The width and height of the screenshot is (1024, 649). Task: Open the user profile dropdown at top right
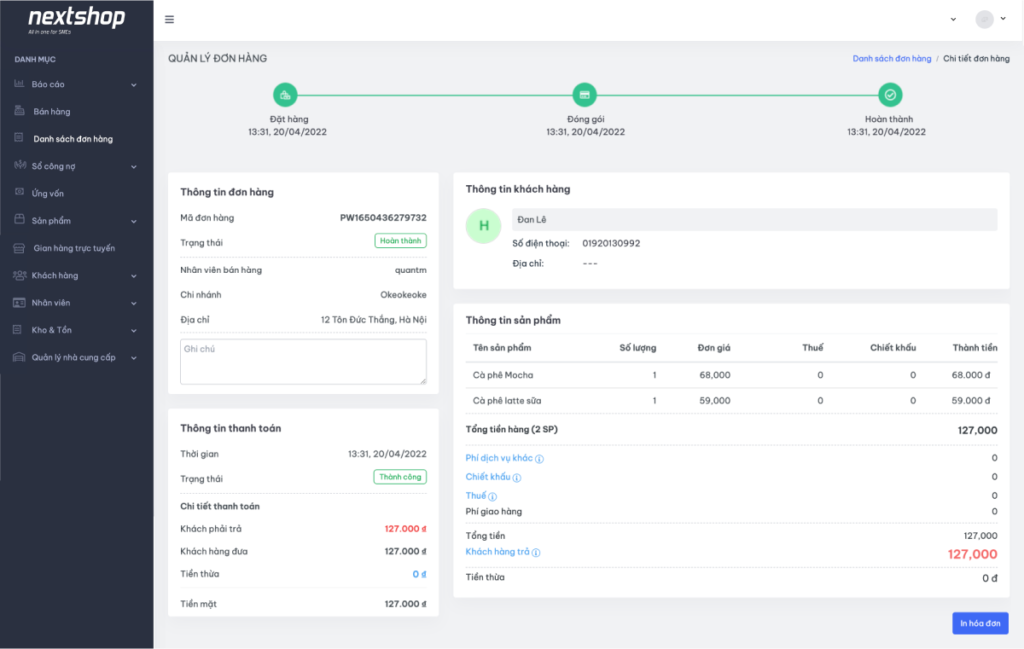click(x=991, y=19)
